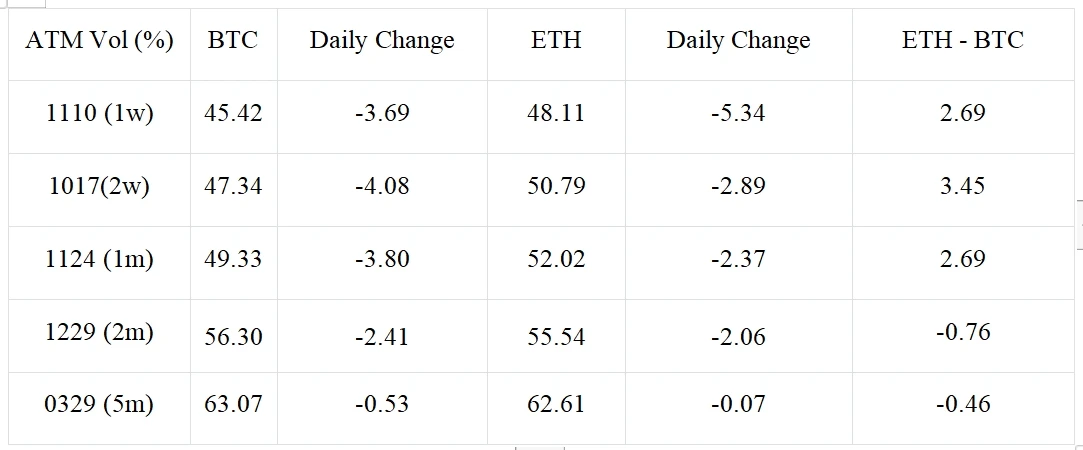Select the 1110 (1w) row label
The height and width of the screenshot is (450, 1083).
100,113
